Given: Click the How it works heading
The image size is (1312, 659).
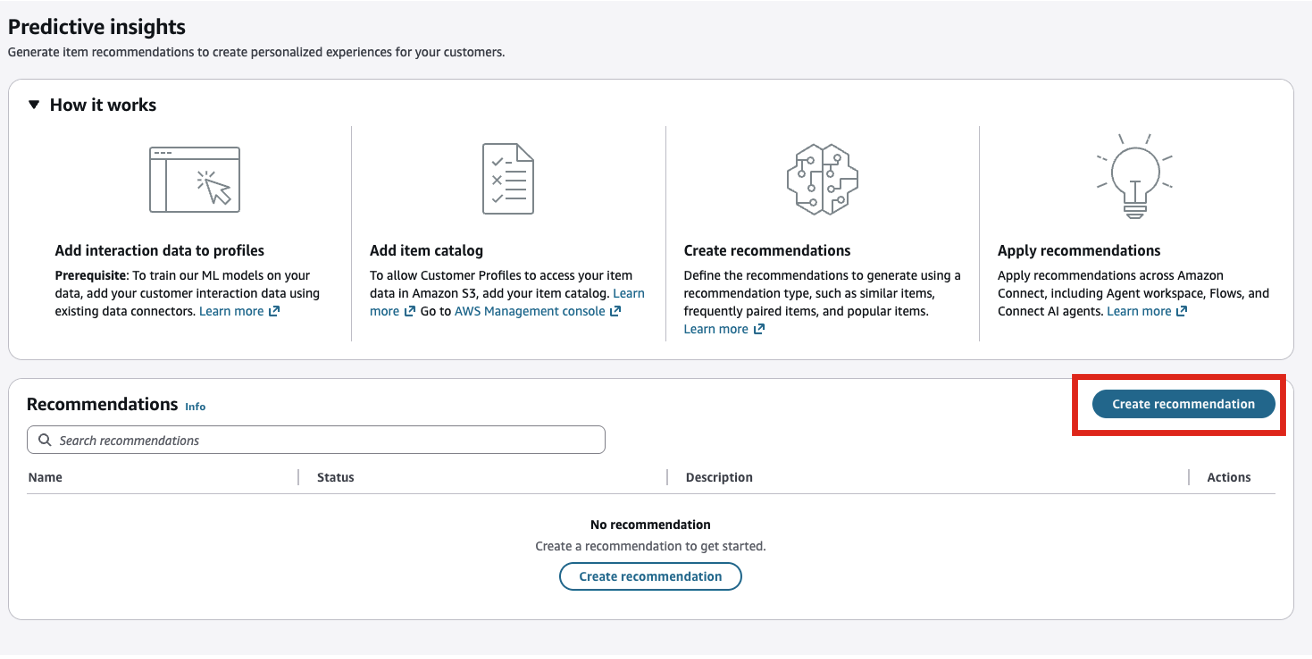Looking at the screenshot, I should click(103, 105).
